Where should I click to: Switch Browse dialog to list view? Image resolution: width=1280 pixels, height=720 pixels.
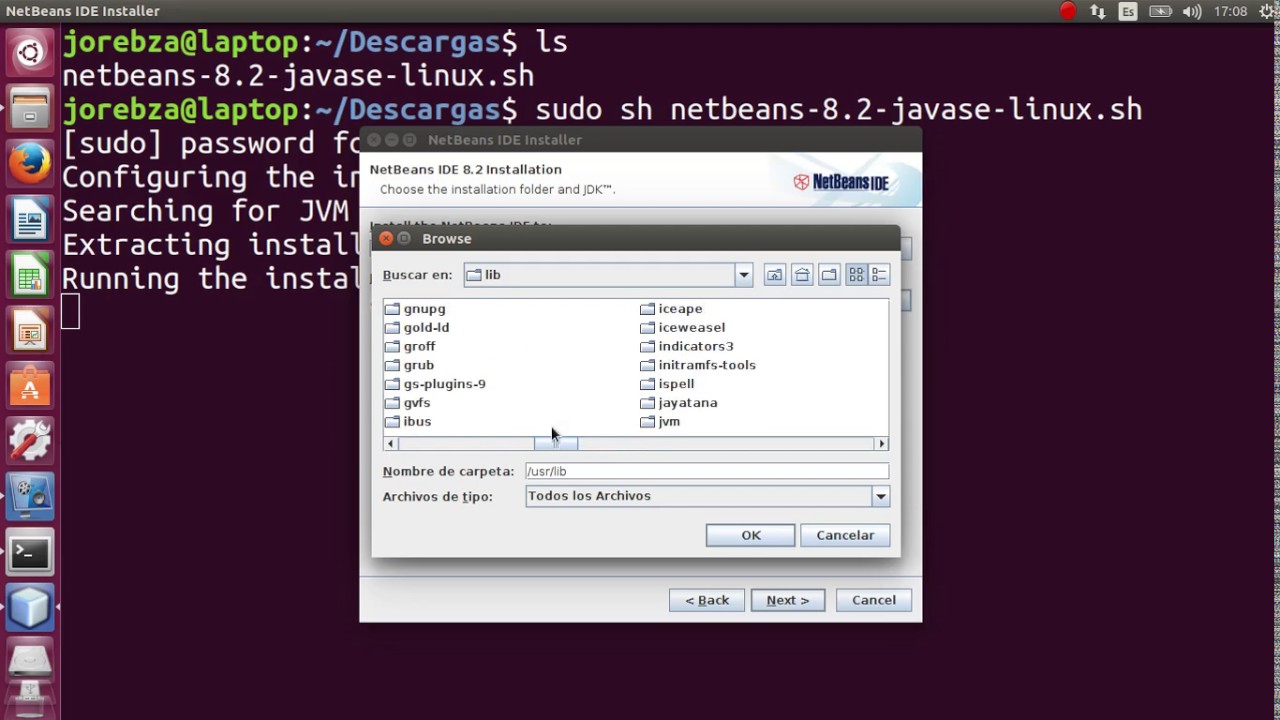(x=856, y=275)
